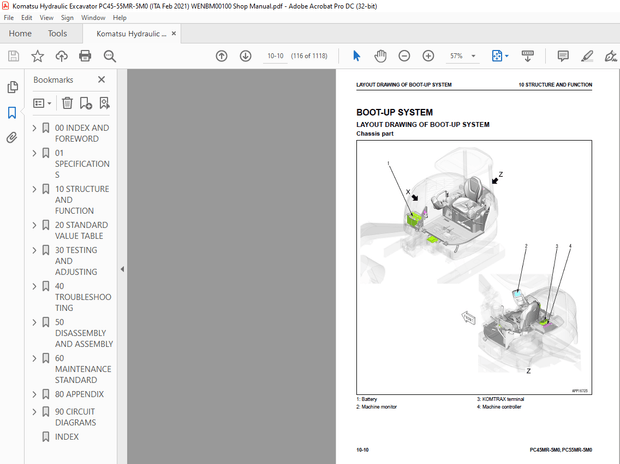The height and width of the screenshot is (464, 620).
Task: Expand the 20 STANDARD VALUE TABLE bookmark
Action: (34, 225)
